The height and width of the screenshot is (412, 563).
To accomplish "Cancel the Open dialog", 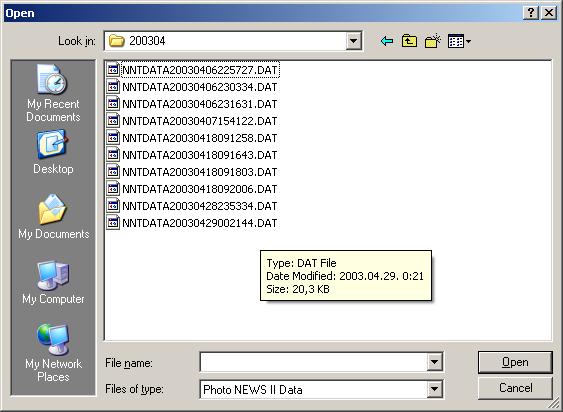I will 515,388.
